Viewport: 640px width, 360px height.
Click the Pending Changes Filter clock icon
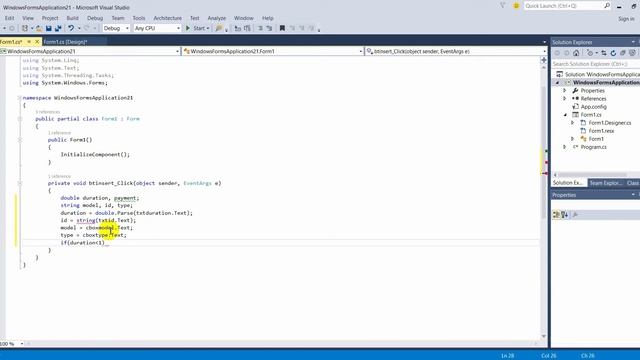(590, 53)
